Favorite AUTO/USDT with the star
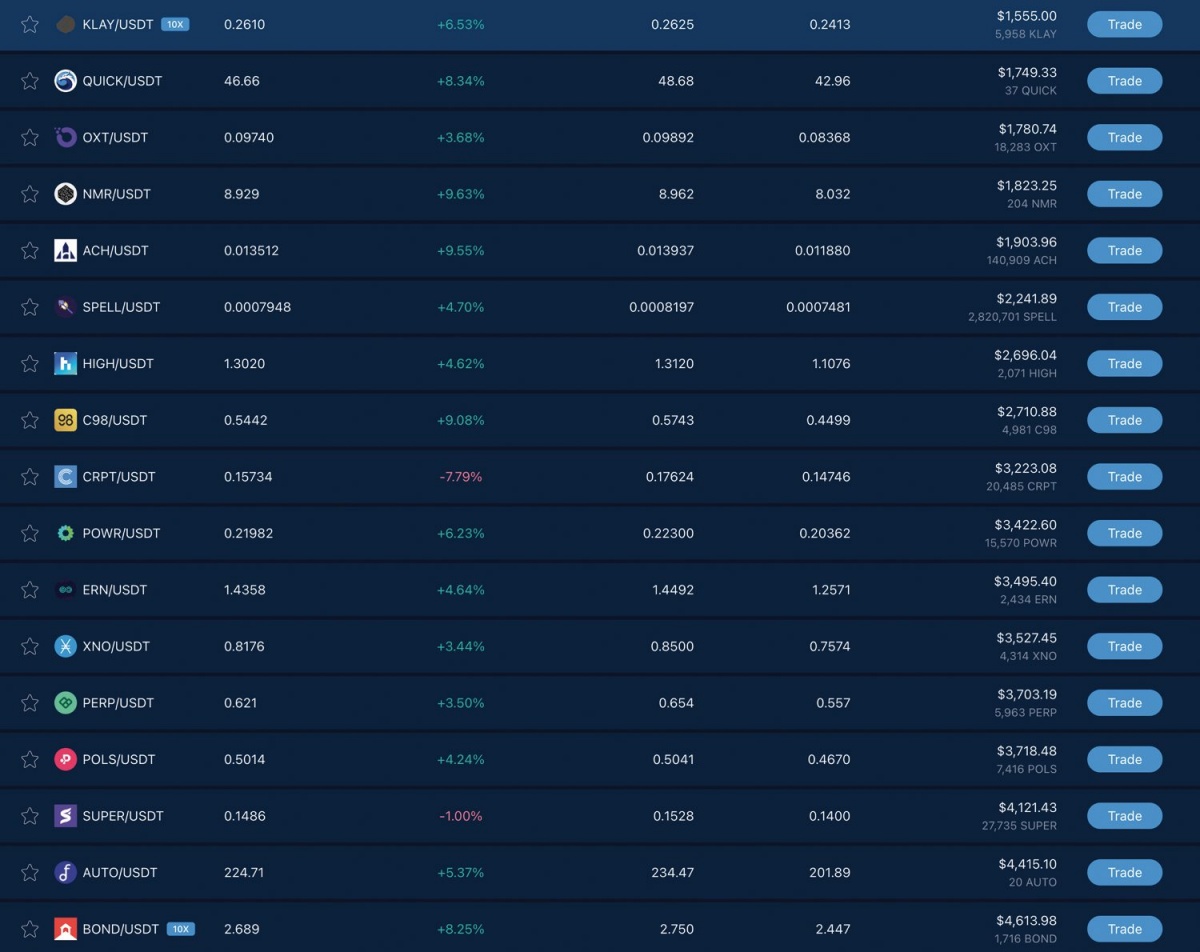 click(x=30, y=872)
